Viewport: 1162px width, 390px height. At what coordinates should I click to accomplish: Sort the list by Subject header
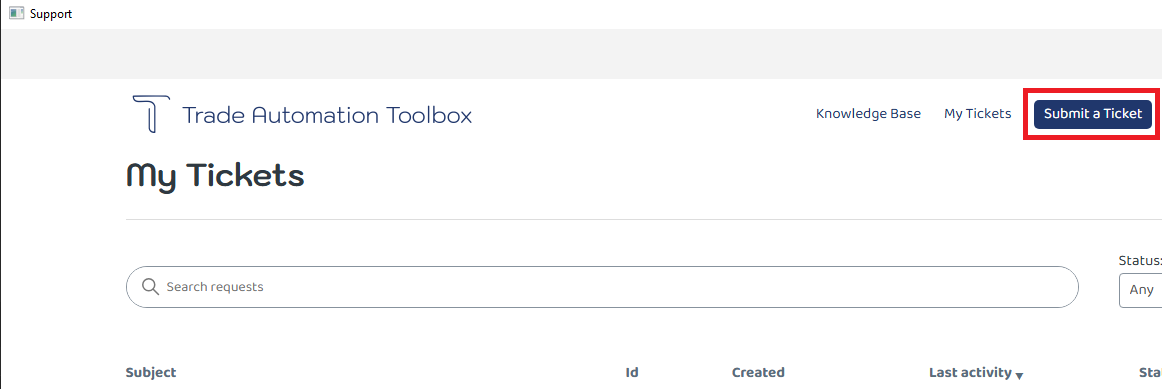[151, 372]
